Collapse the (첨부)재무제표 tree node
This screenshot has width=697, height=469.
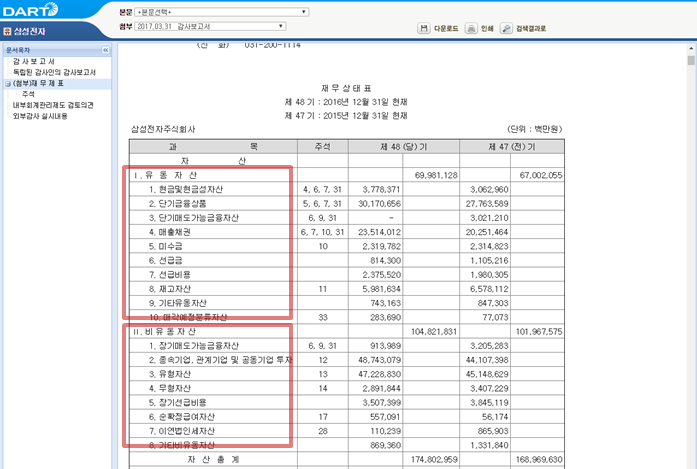pos(8,84)
